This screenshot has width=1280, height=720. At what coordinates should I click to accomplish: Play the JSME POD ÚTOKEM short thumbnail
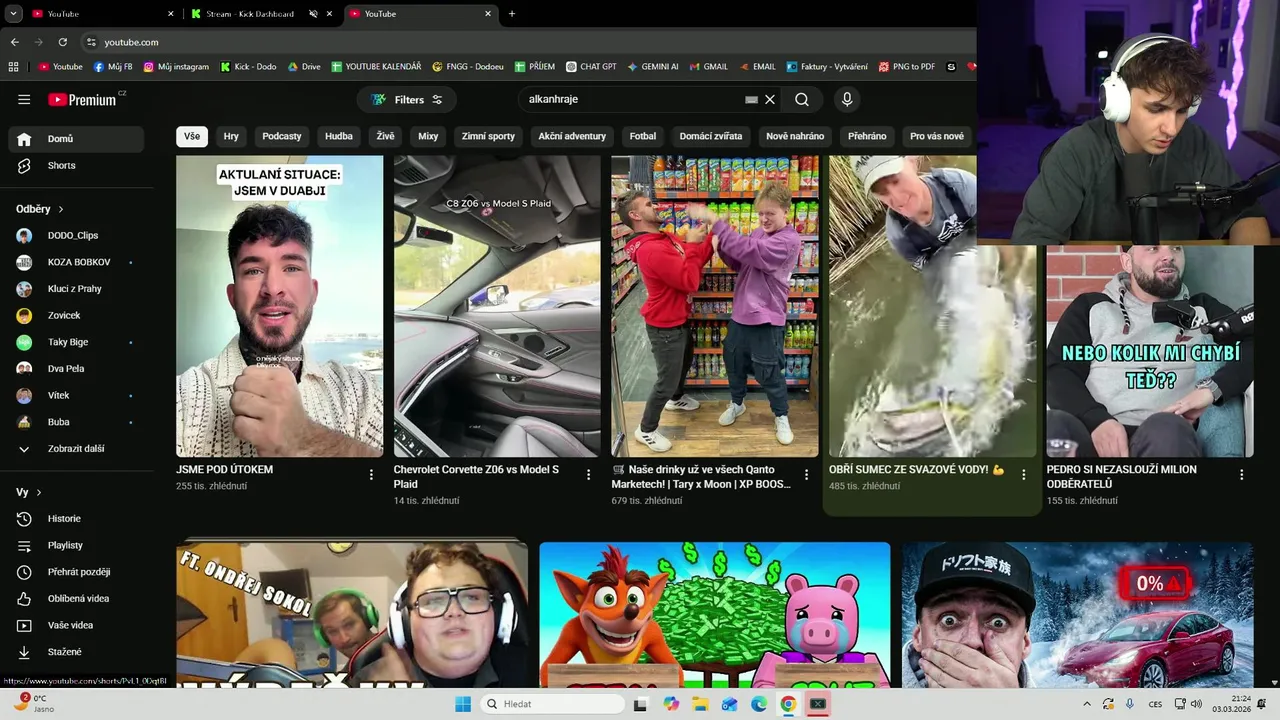click(279, 306)
